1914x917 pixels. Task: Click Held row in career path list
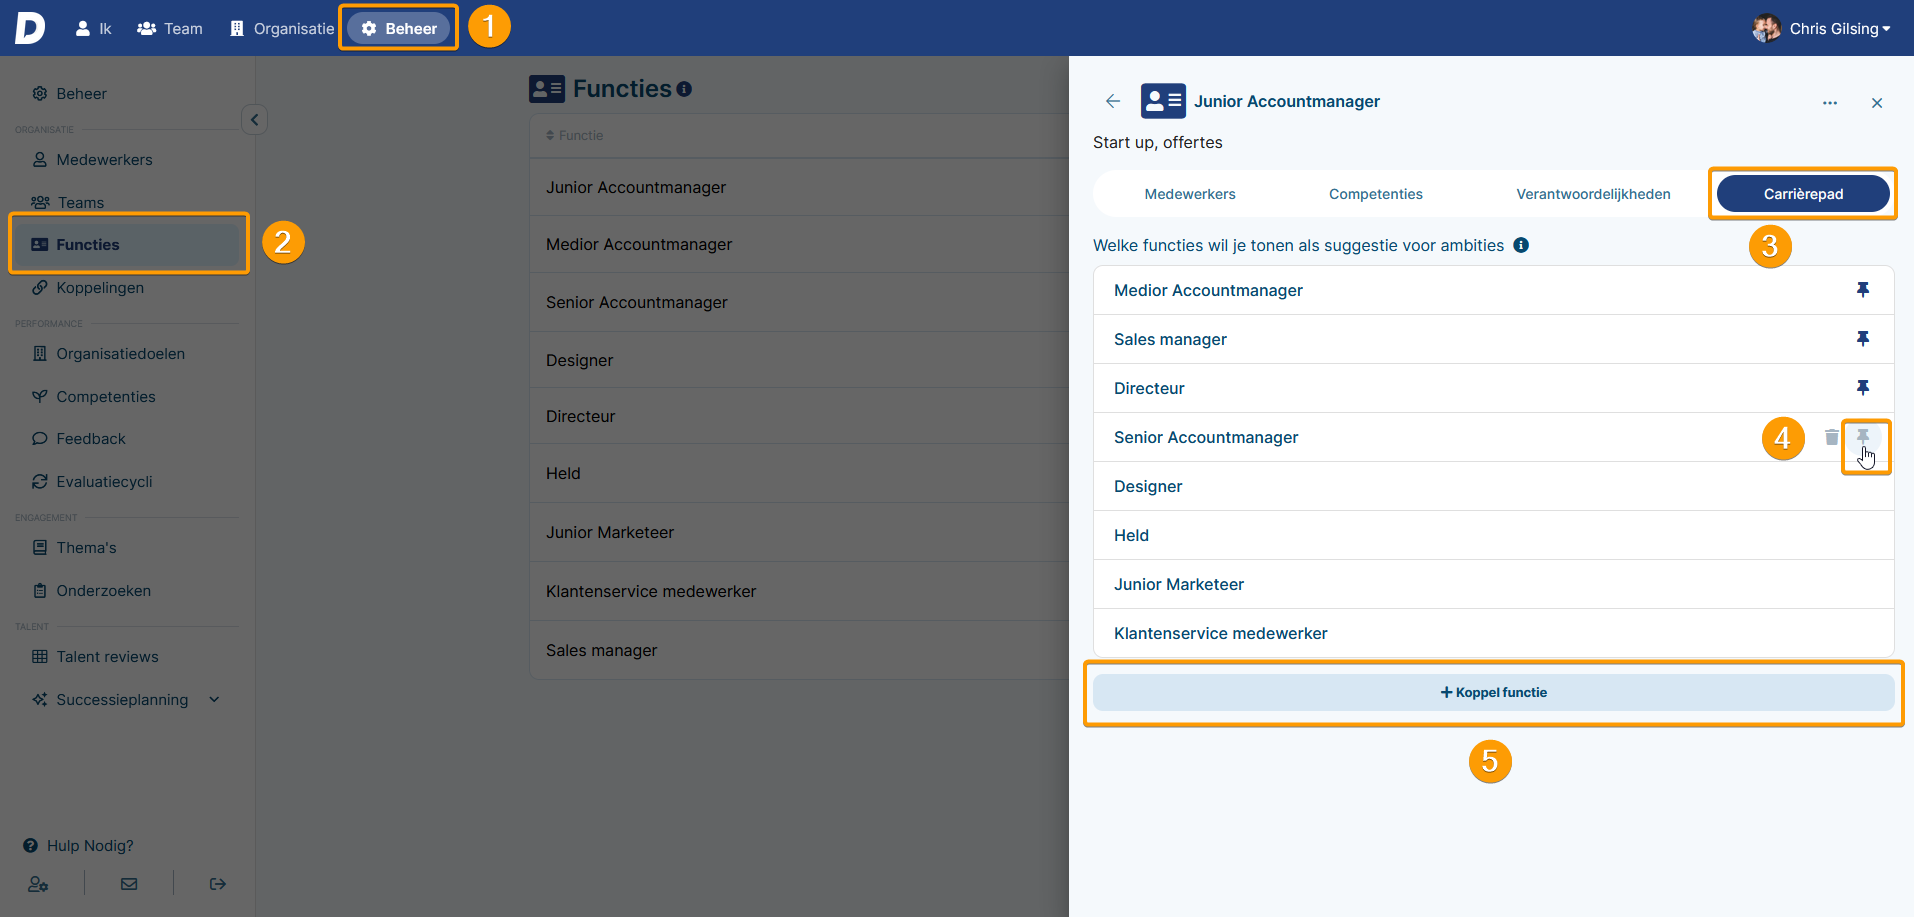[x=1494, y=536]
